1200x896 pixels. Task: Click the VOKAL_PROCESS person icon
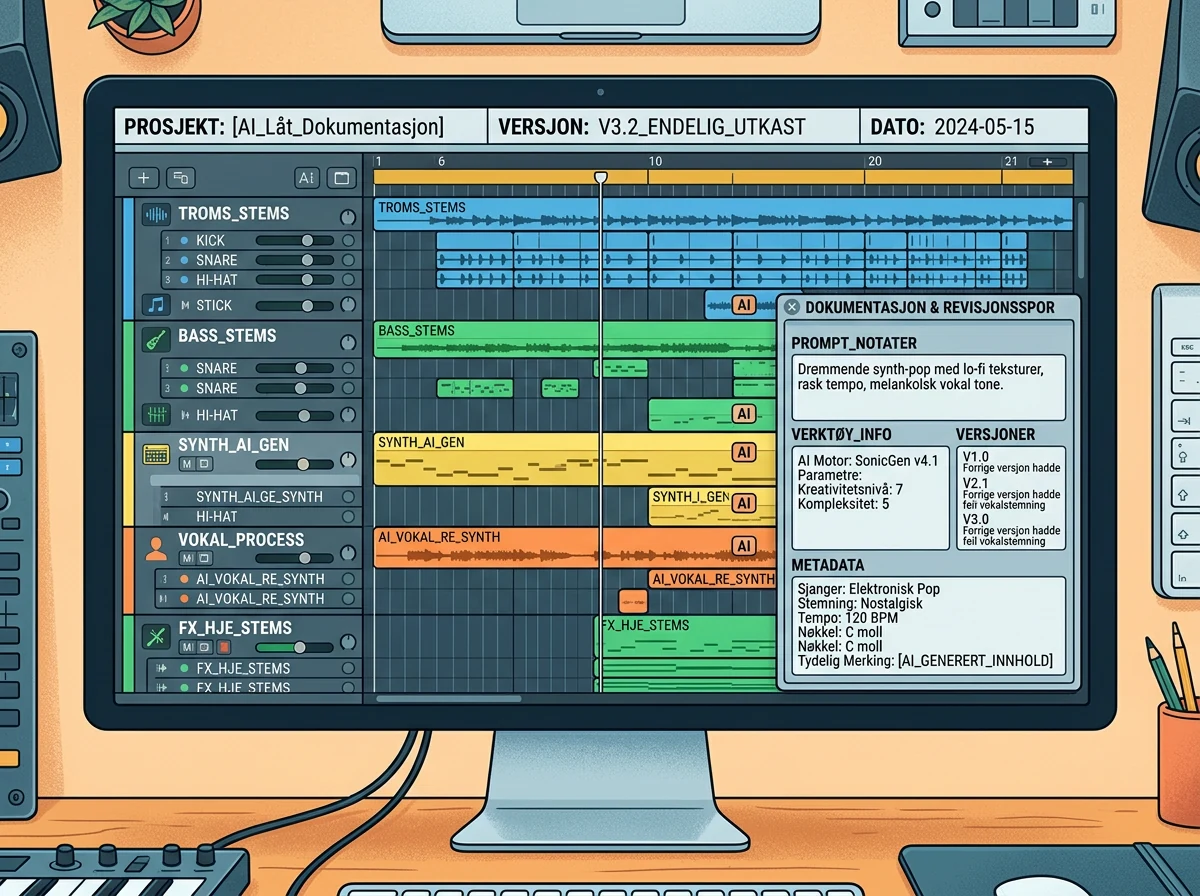155,547
